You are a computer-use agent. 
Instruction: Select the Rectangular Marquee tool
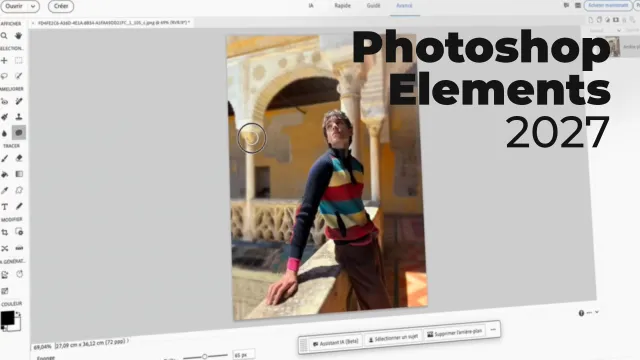tap(19, 61)
